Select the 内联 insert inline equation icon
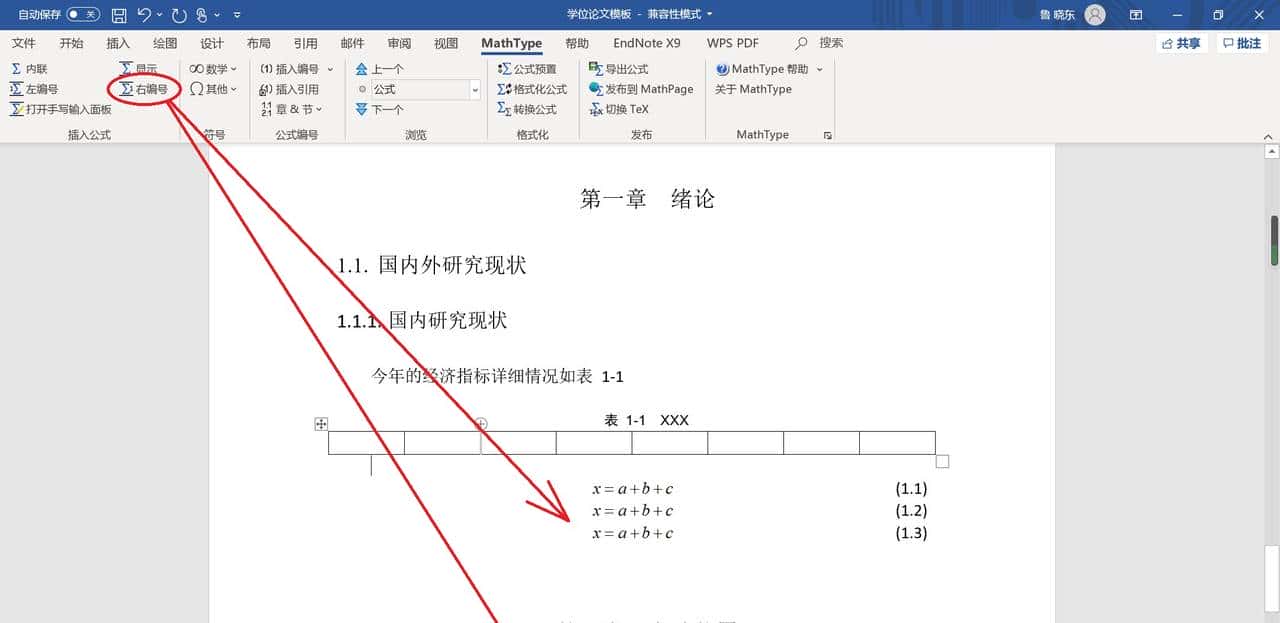This screenshot has width=1280, height=623. (x=30, y=68)
